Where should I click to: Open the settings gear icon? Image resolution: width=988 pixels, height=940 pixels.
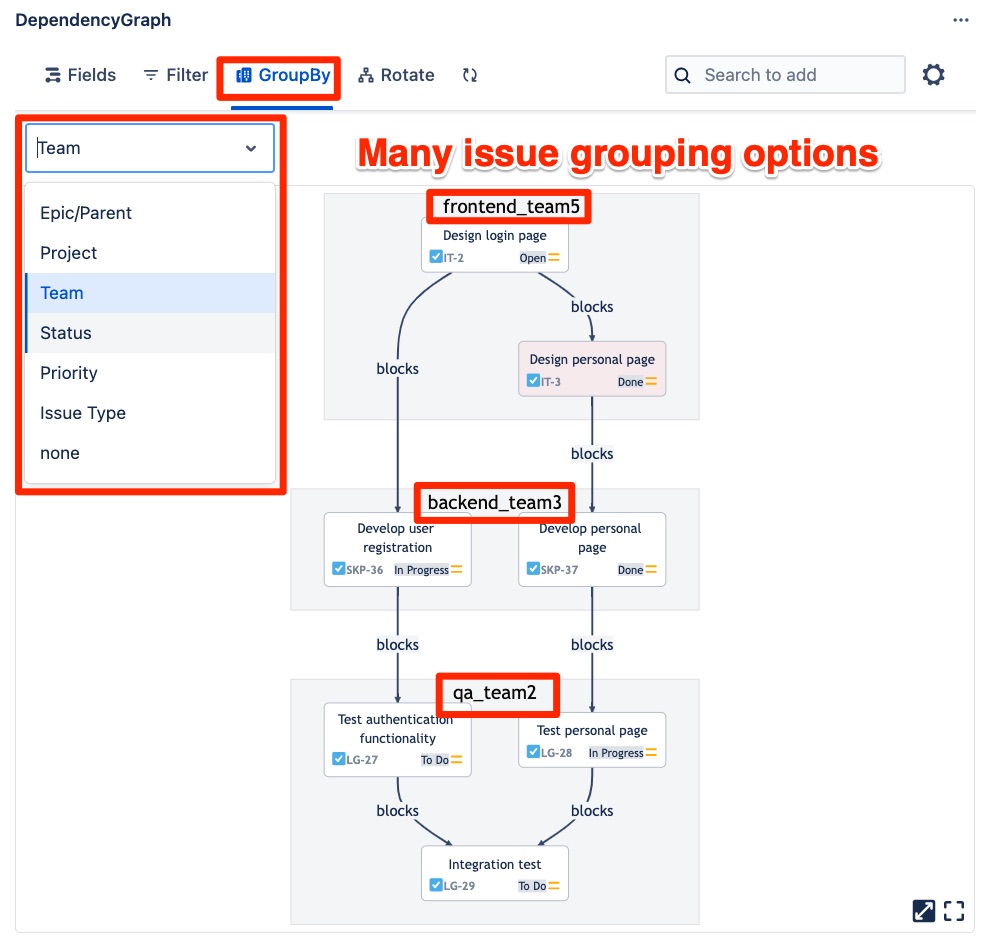(x=933, y=75)
